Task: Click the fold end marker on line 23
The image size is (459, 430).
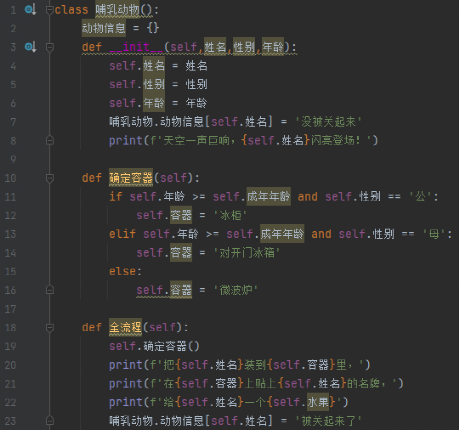Action: pyautogui.click(x=50, y=420)
